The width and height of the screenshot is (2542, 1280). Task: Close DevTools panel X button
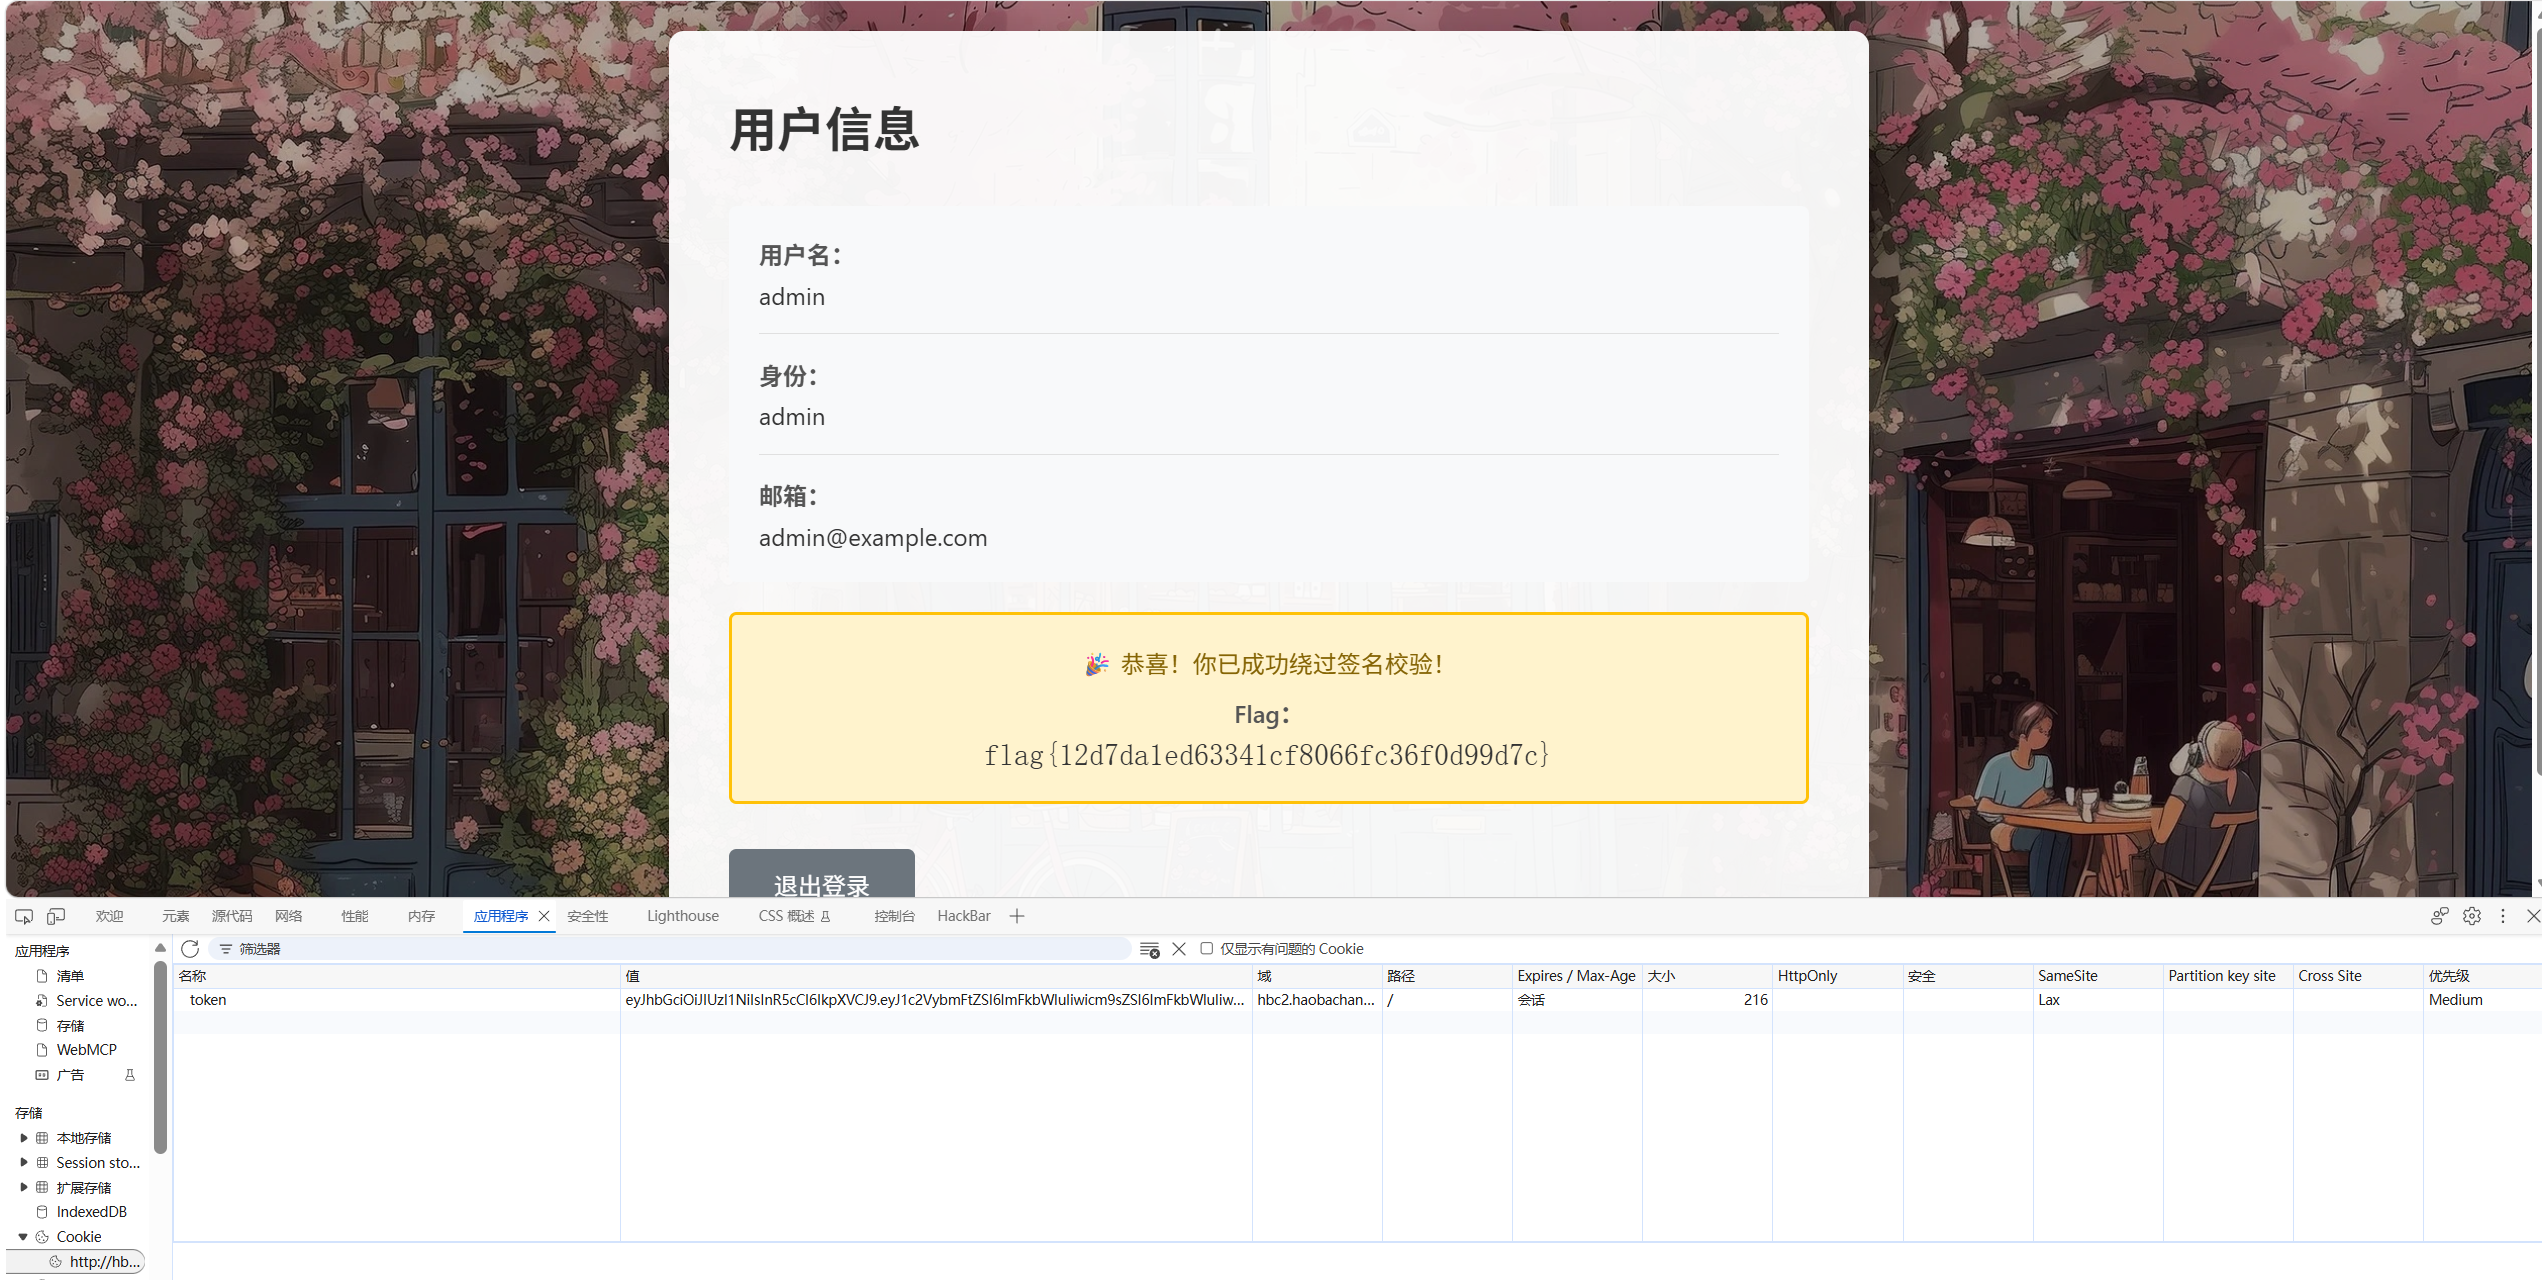tap(2532, 916)
